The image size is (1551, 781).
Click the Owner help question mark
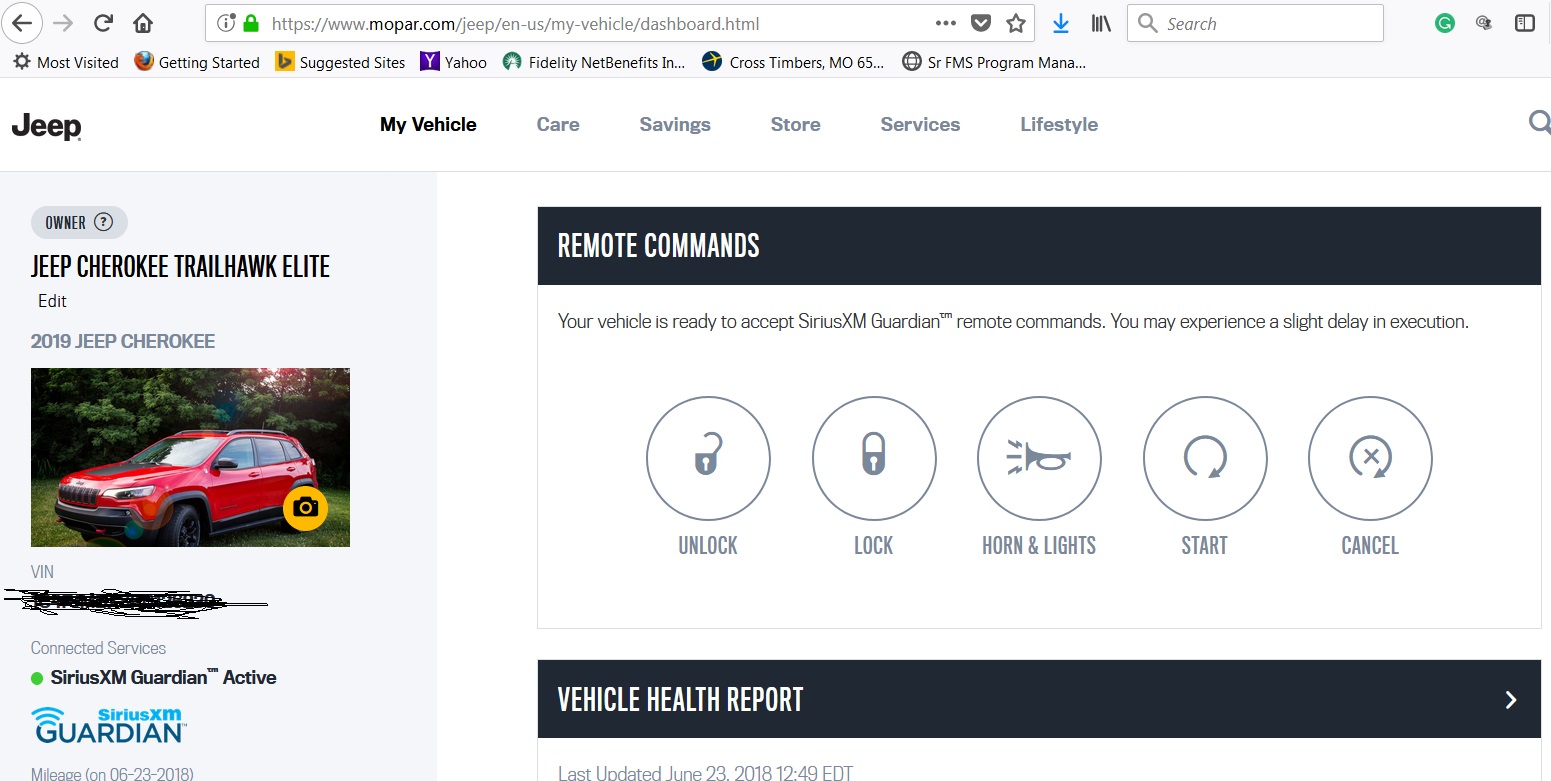[x=103, y=222]
